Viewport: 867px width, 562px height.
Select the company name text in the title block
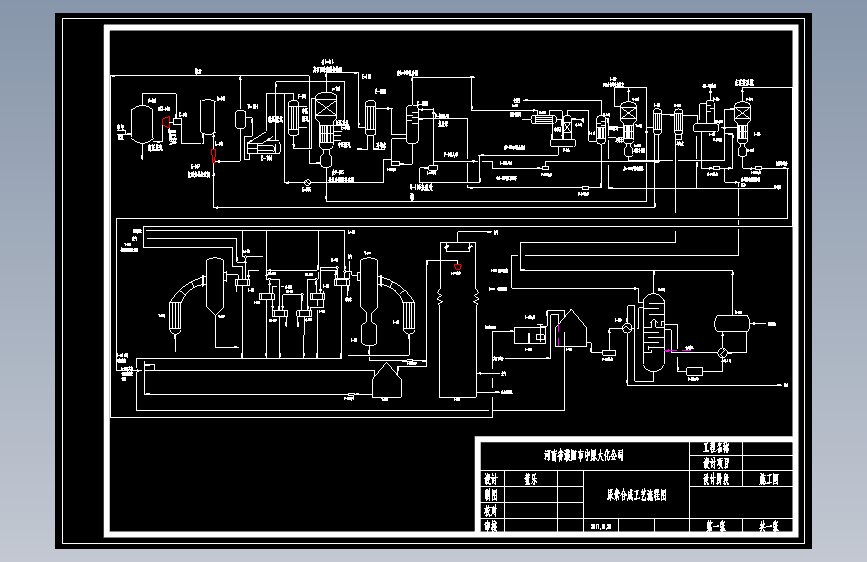(584, 456)
